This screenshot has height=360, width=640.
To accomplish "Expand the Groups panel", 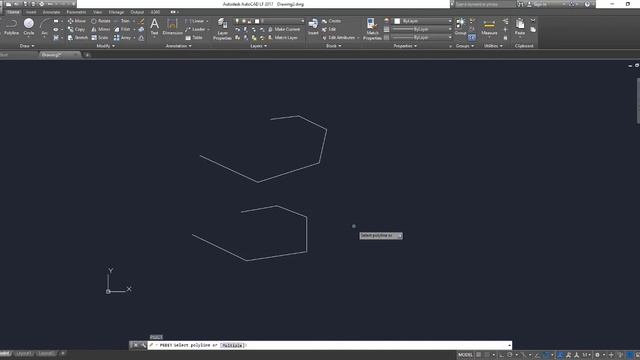I will tap(464, 46).
